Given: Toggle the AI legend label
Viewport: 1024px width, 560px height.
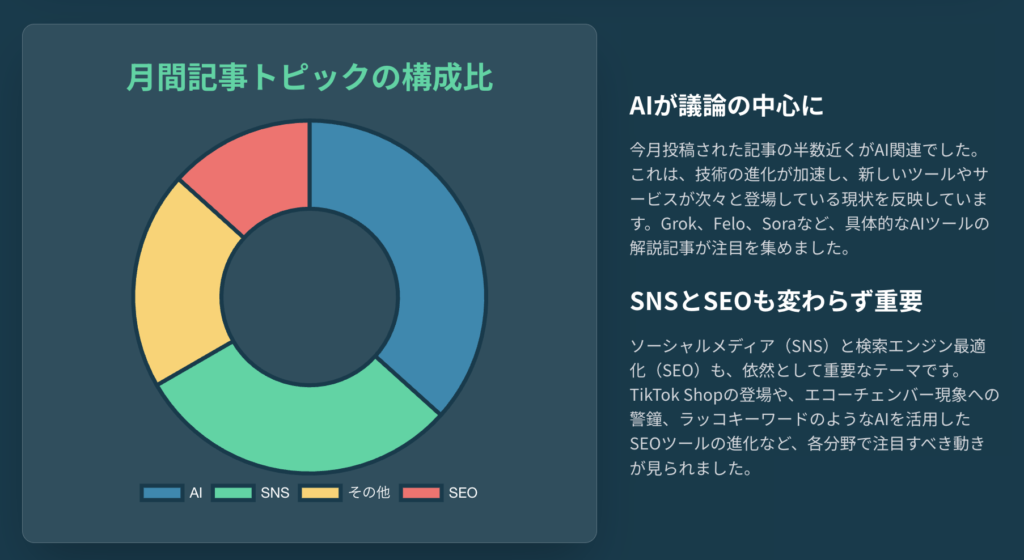Looking at the screenshot, I should (196, 493).
